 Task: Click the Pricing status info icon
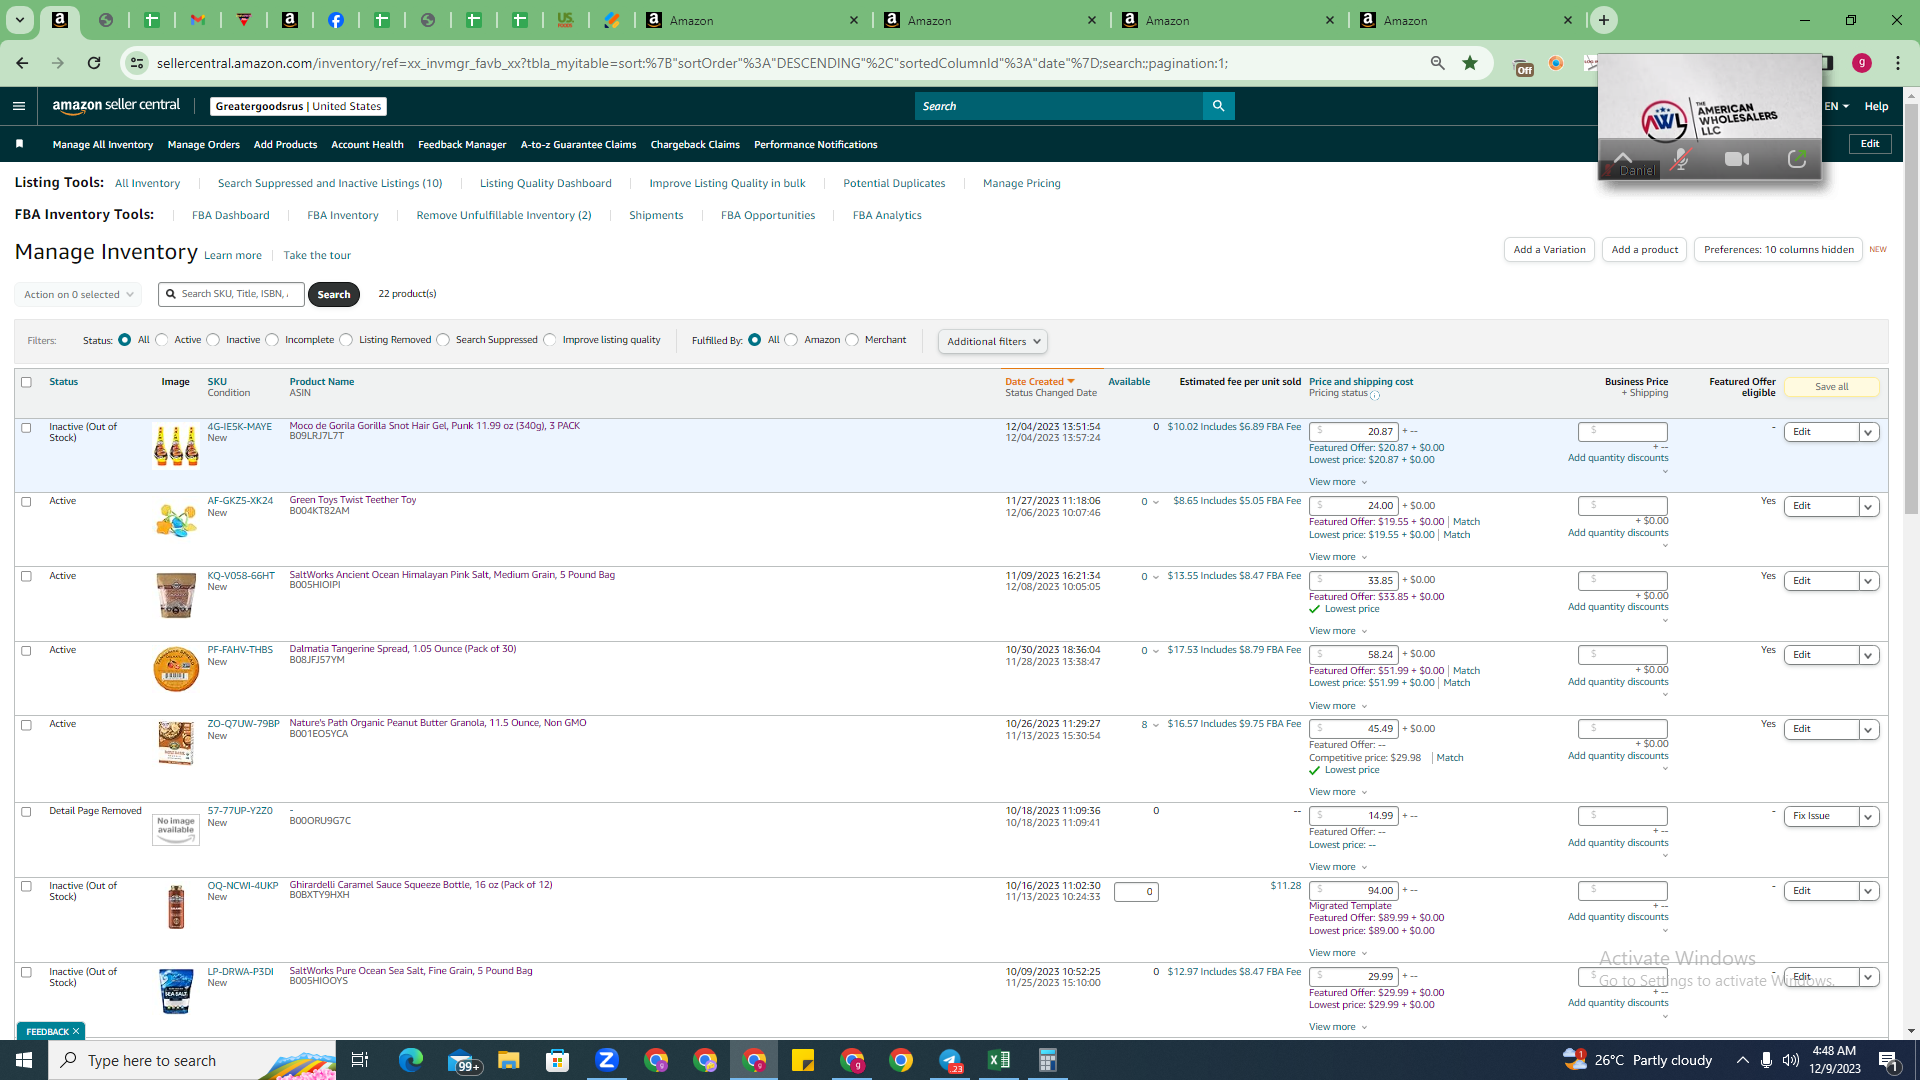pyautogui.click(x=1375, y=395)
